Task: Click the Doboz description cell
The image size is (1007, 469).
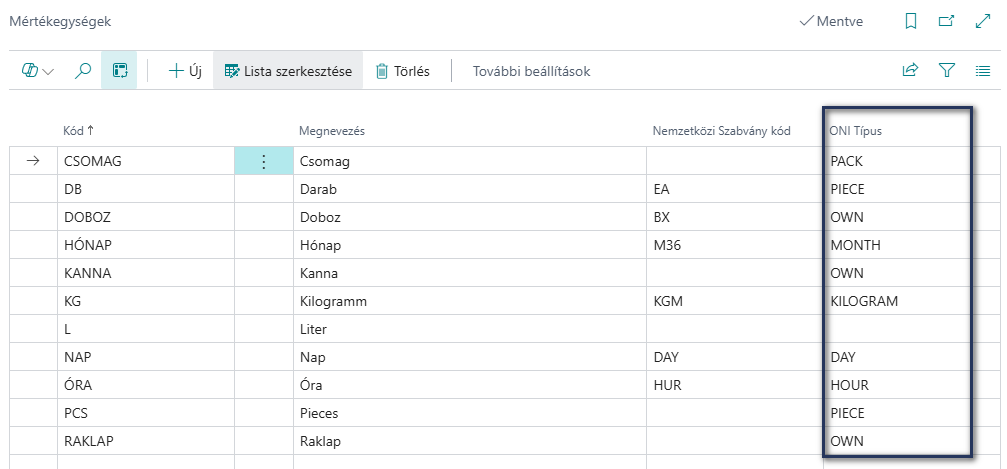Action: [470, 217]
